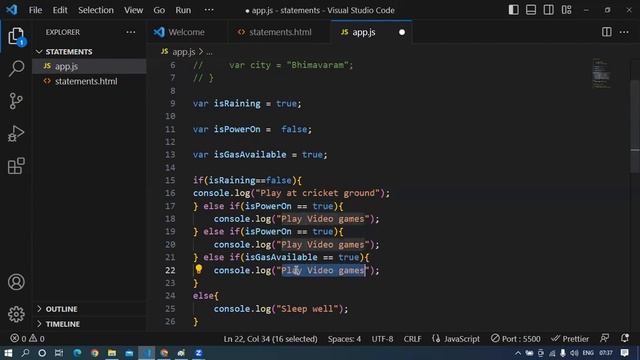Open the Run menu
Image resolution: width=640 pixels, height=360 pixels.
183,10
